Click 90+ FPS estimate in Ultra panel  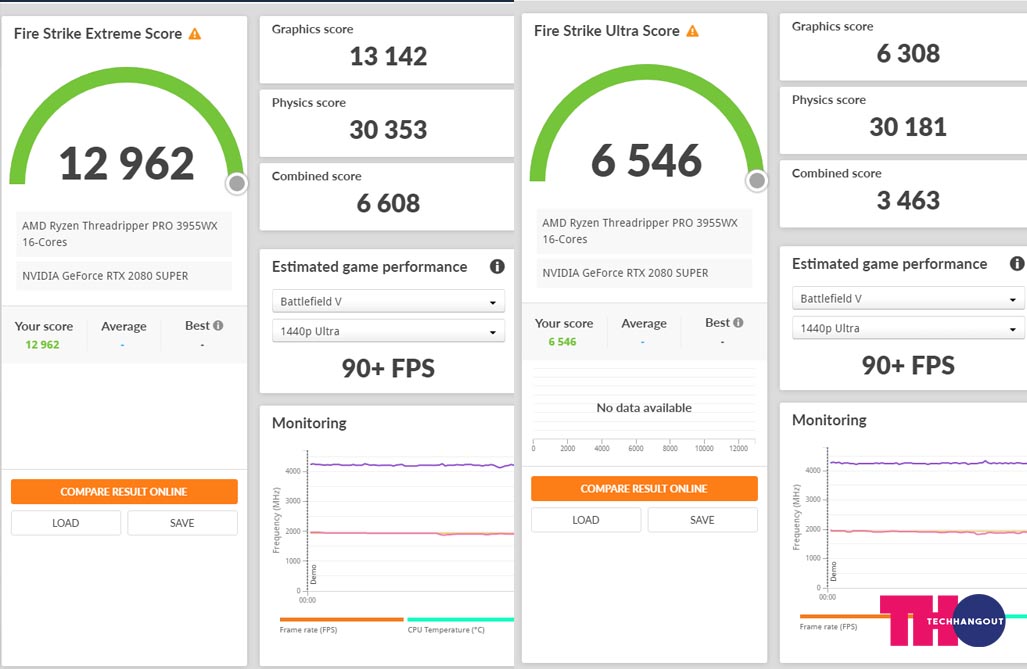click(908, 366)
